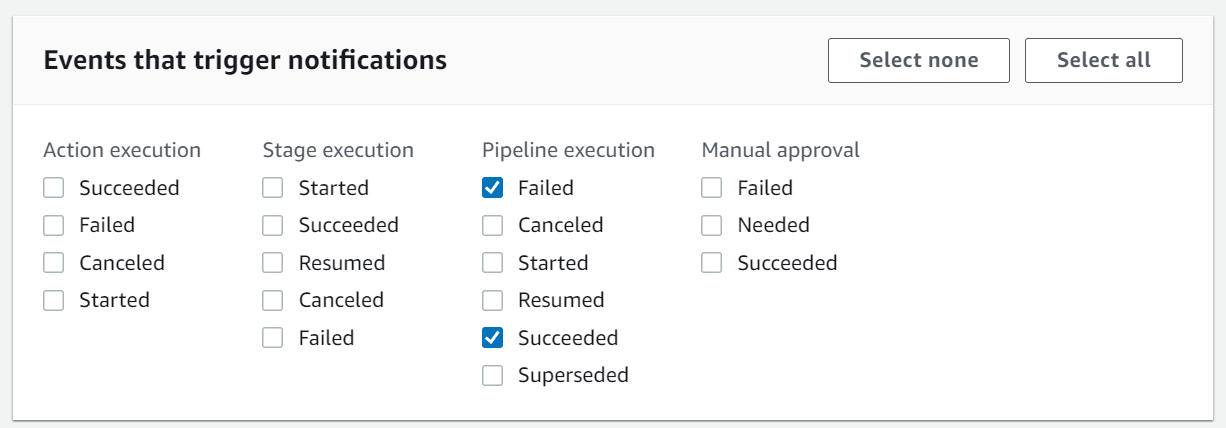Enable Manual approval Failed checkbox
1226x428 pixels.
tap(712, 188)
